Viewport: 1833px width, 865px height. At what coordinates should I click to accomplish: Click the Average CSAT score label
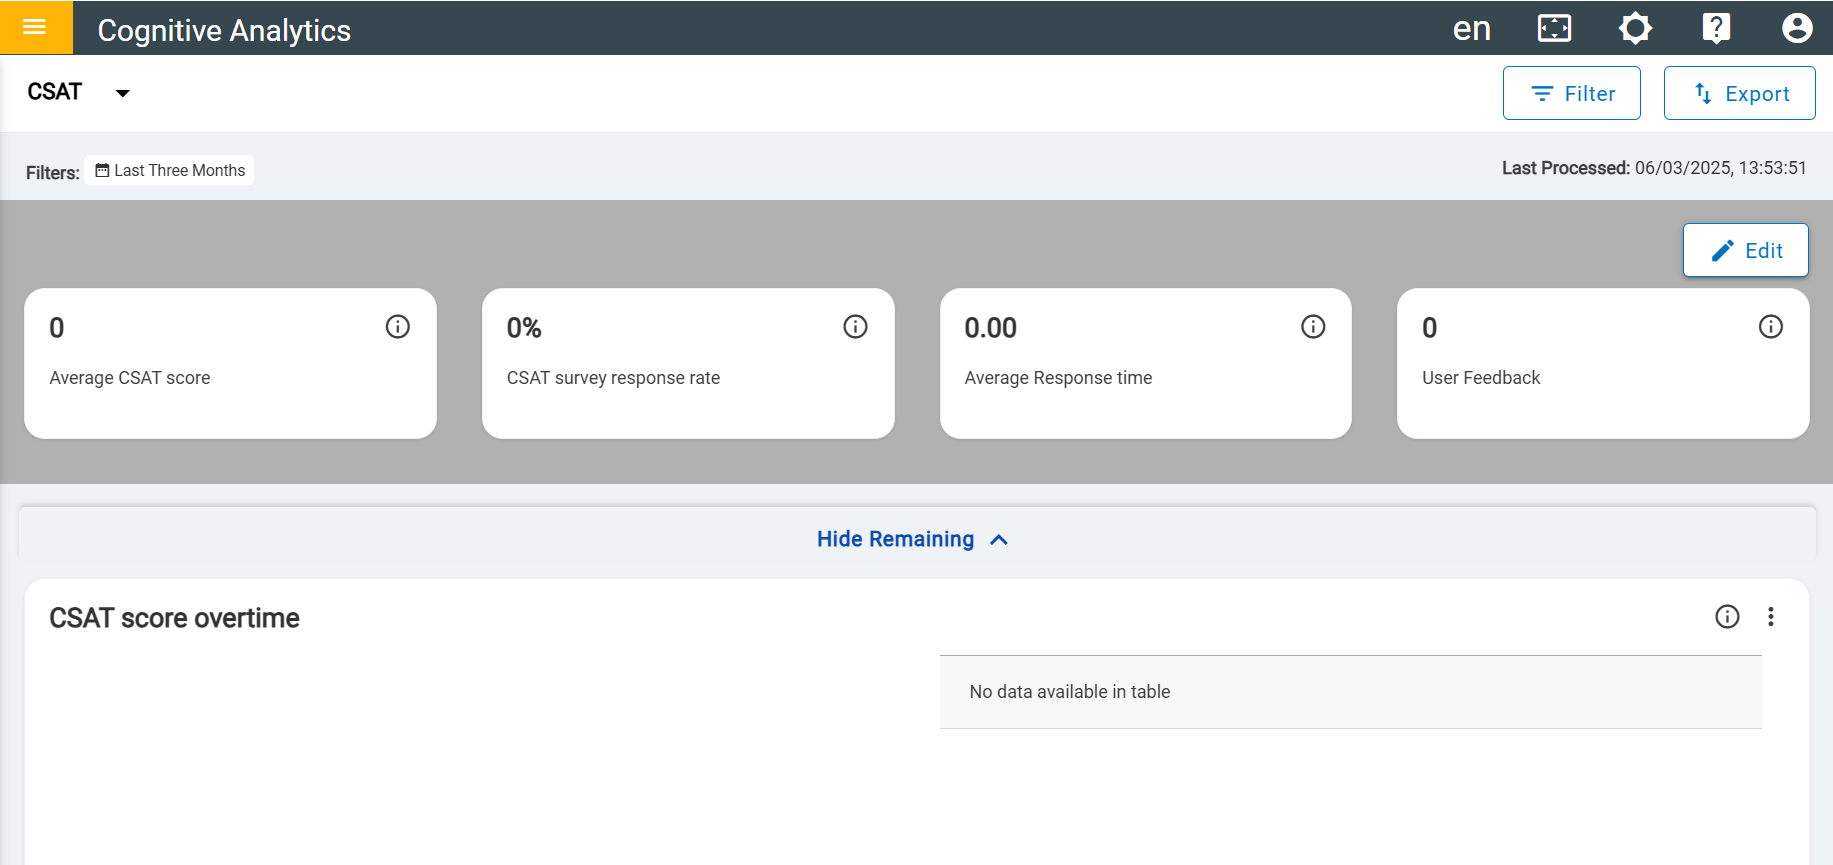point(130,378)
